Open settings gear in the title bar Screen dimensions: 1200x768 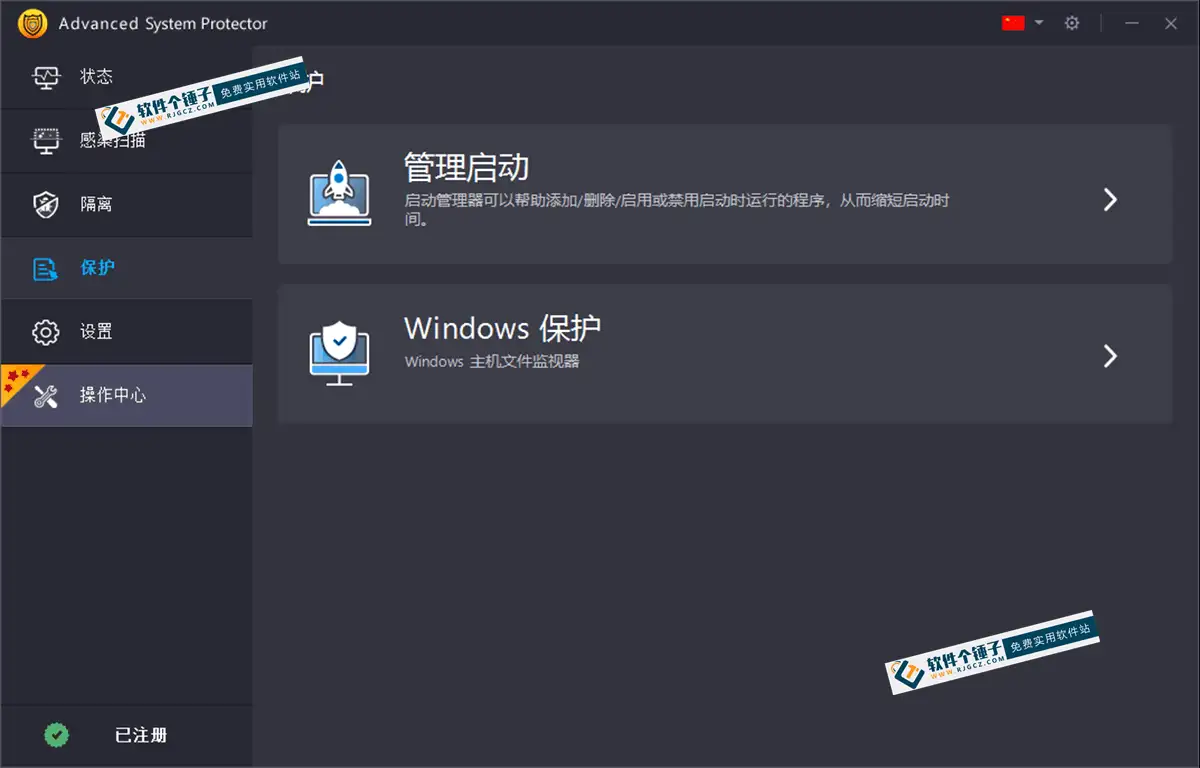1072,23
